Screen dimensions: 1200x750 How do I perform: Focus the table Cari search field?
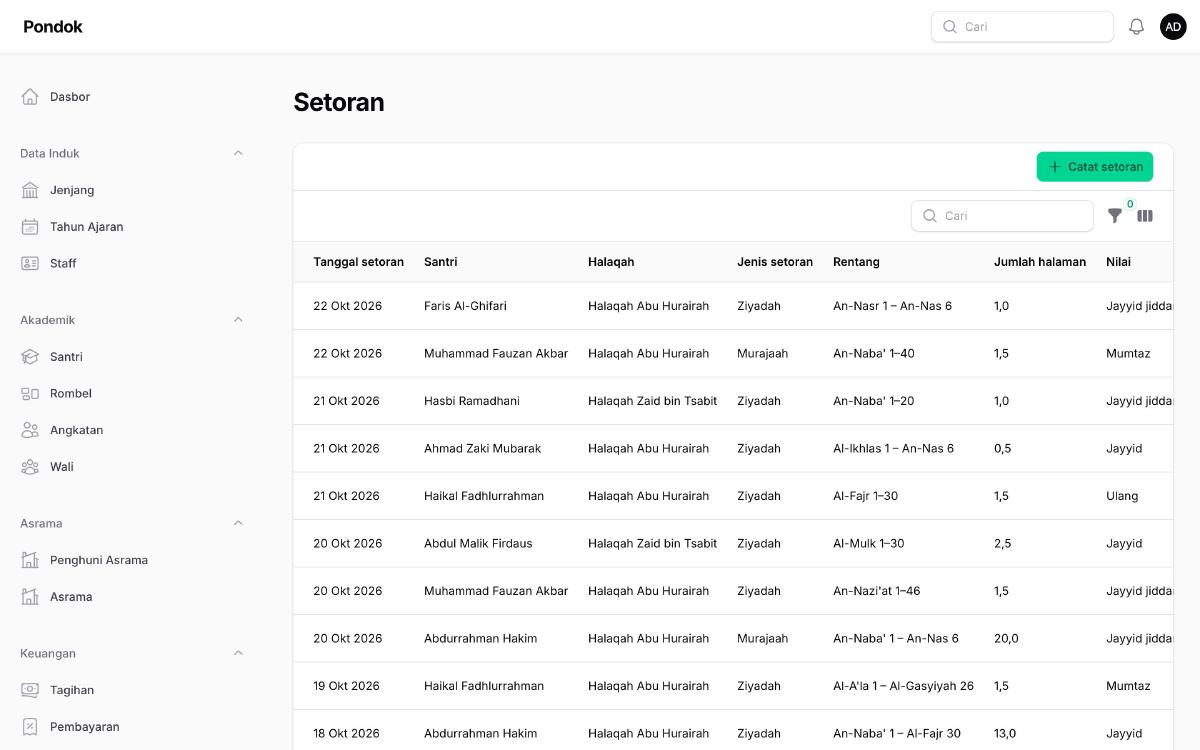(x=1002, y=216)
